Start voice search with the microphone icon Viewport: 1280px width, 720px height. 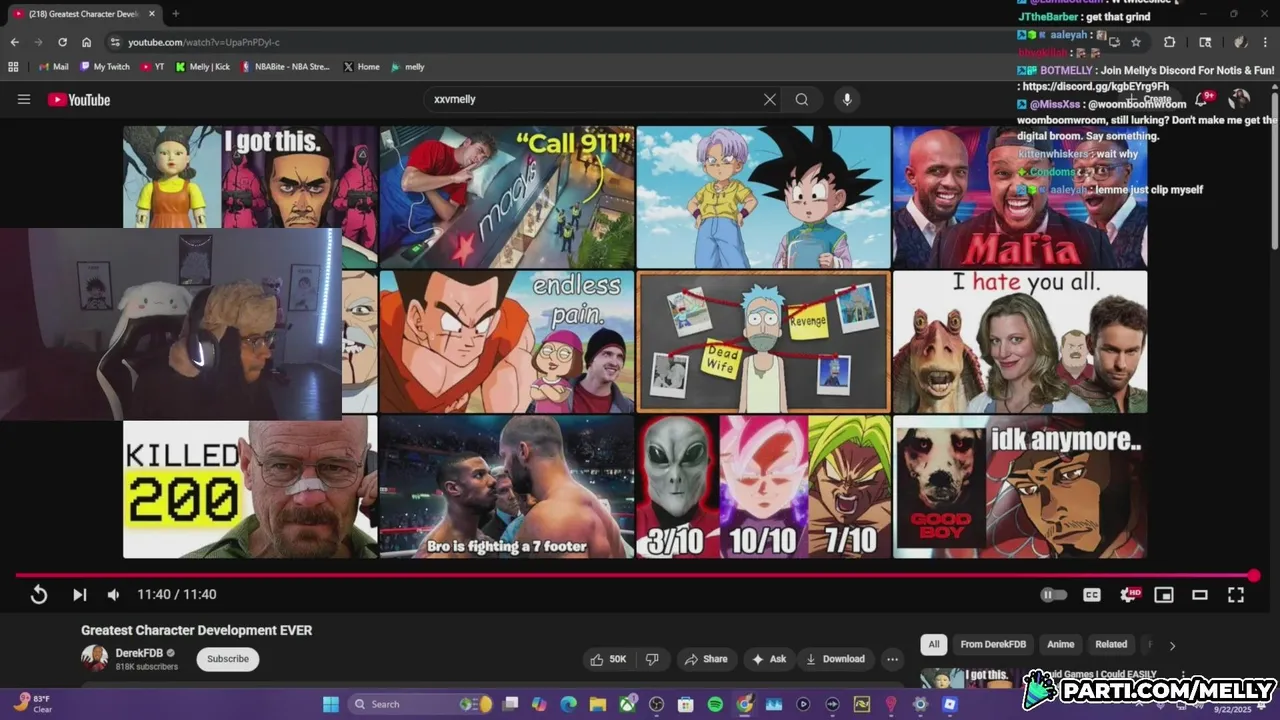[x=847, y=99]
